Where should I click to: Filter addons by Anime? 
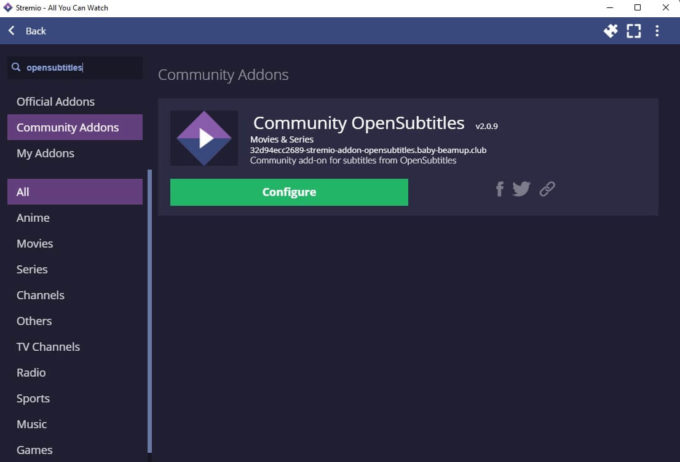pyautogui.click(x=33, y=218)
